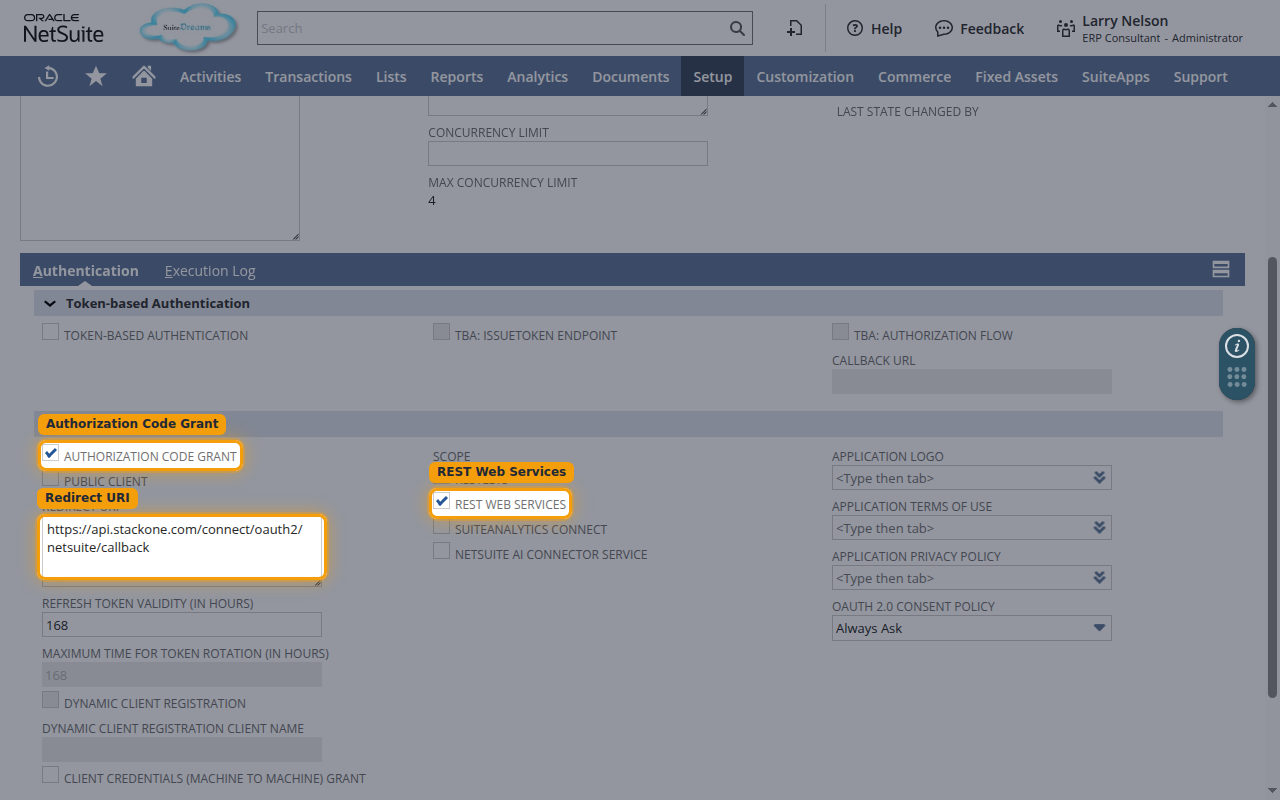Open Help from the header
The width and height of the screenshot is (1280, 800).
point(874,28)
